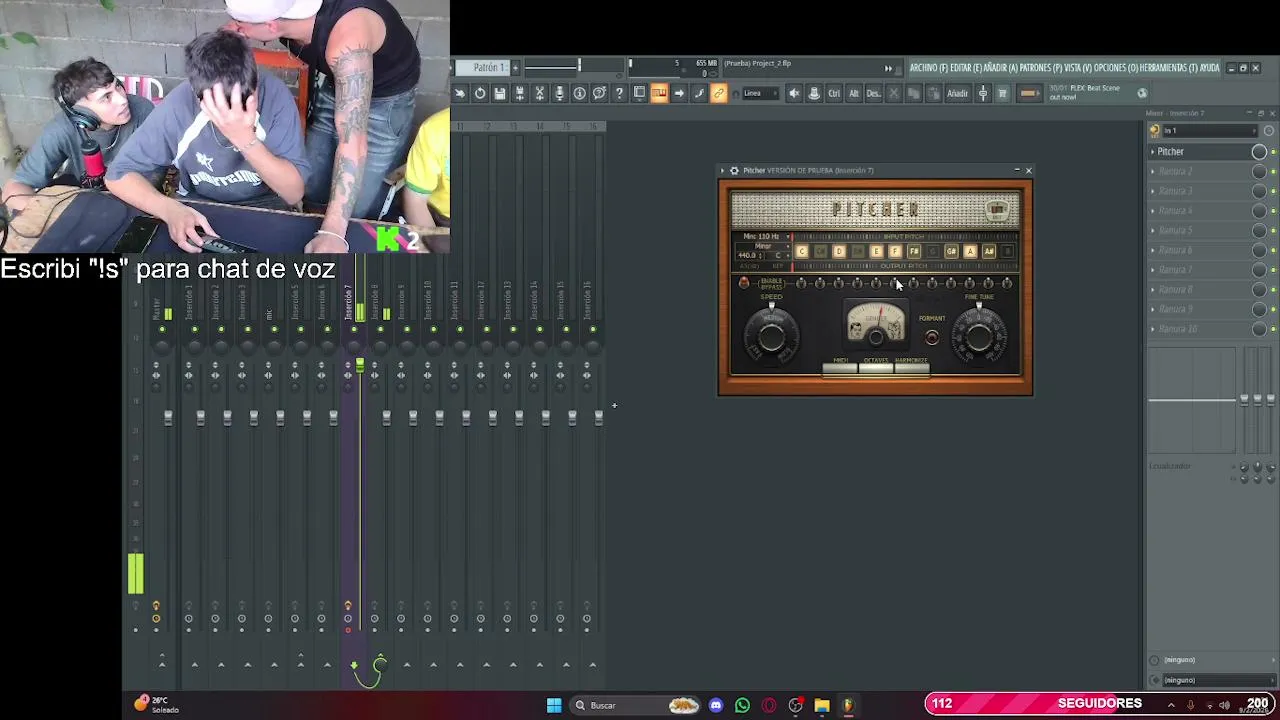Open the OPCIONES menu
Screen dimensions: 1280x720
(x=1115, y=68)
